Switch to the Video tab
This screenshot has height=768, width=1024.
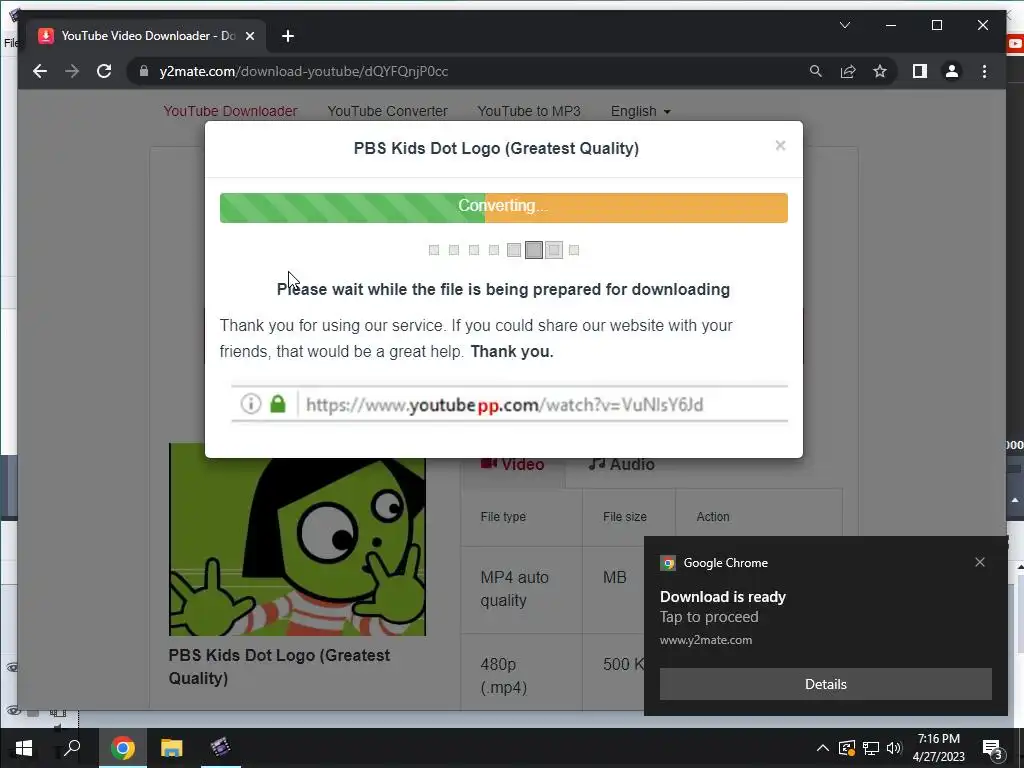(513, 464)
